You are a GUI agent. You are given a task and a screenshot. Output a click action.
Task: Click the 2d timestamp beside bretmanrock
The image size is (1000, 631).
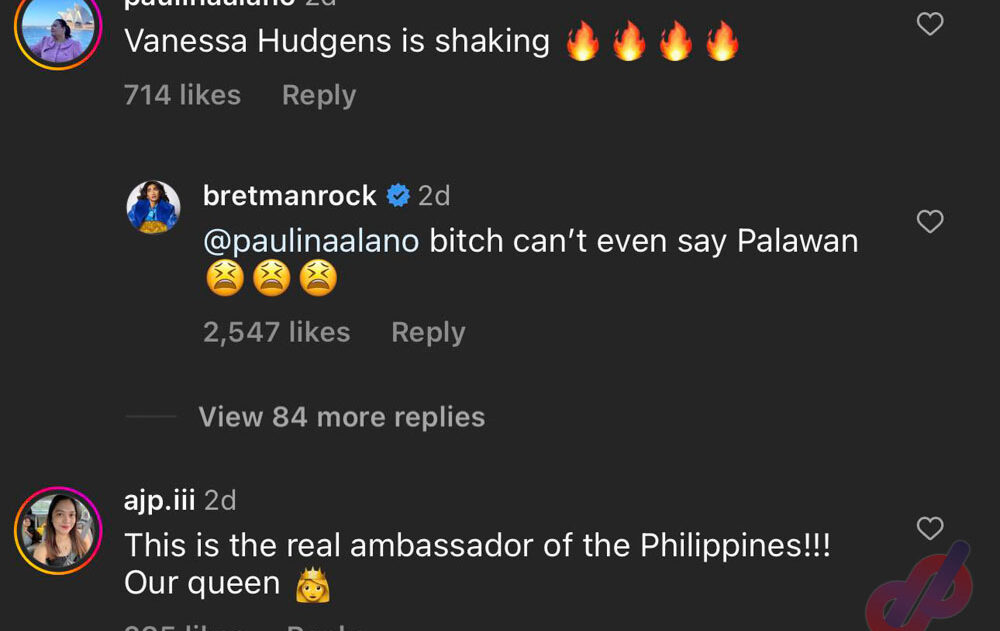(434, 195)
